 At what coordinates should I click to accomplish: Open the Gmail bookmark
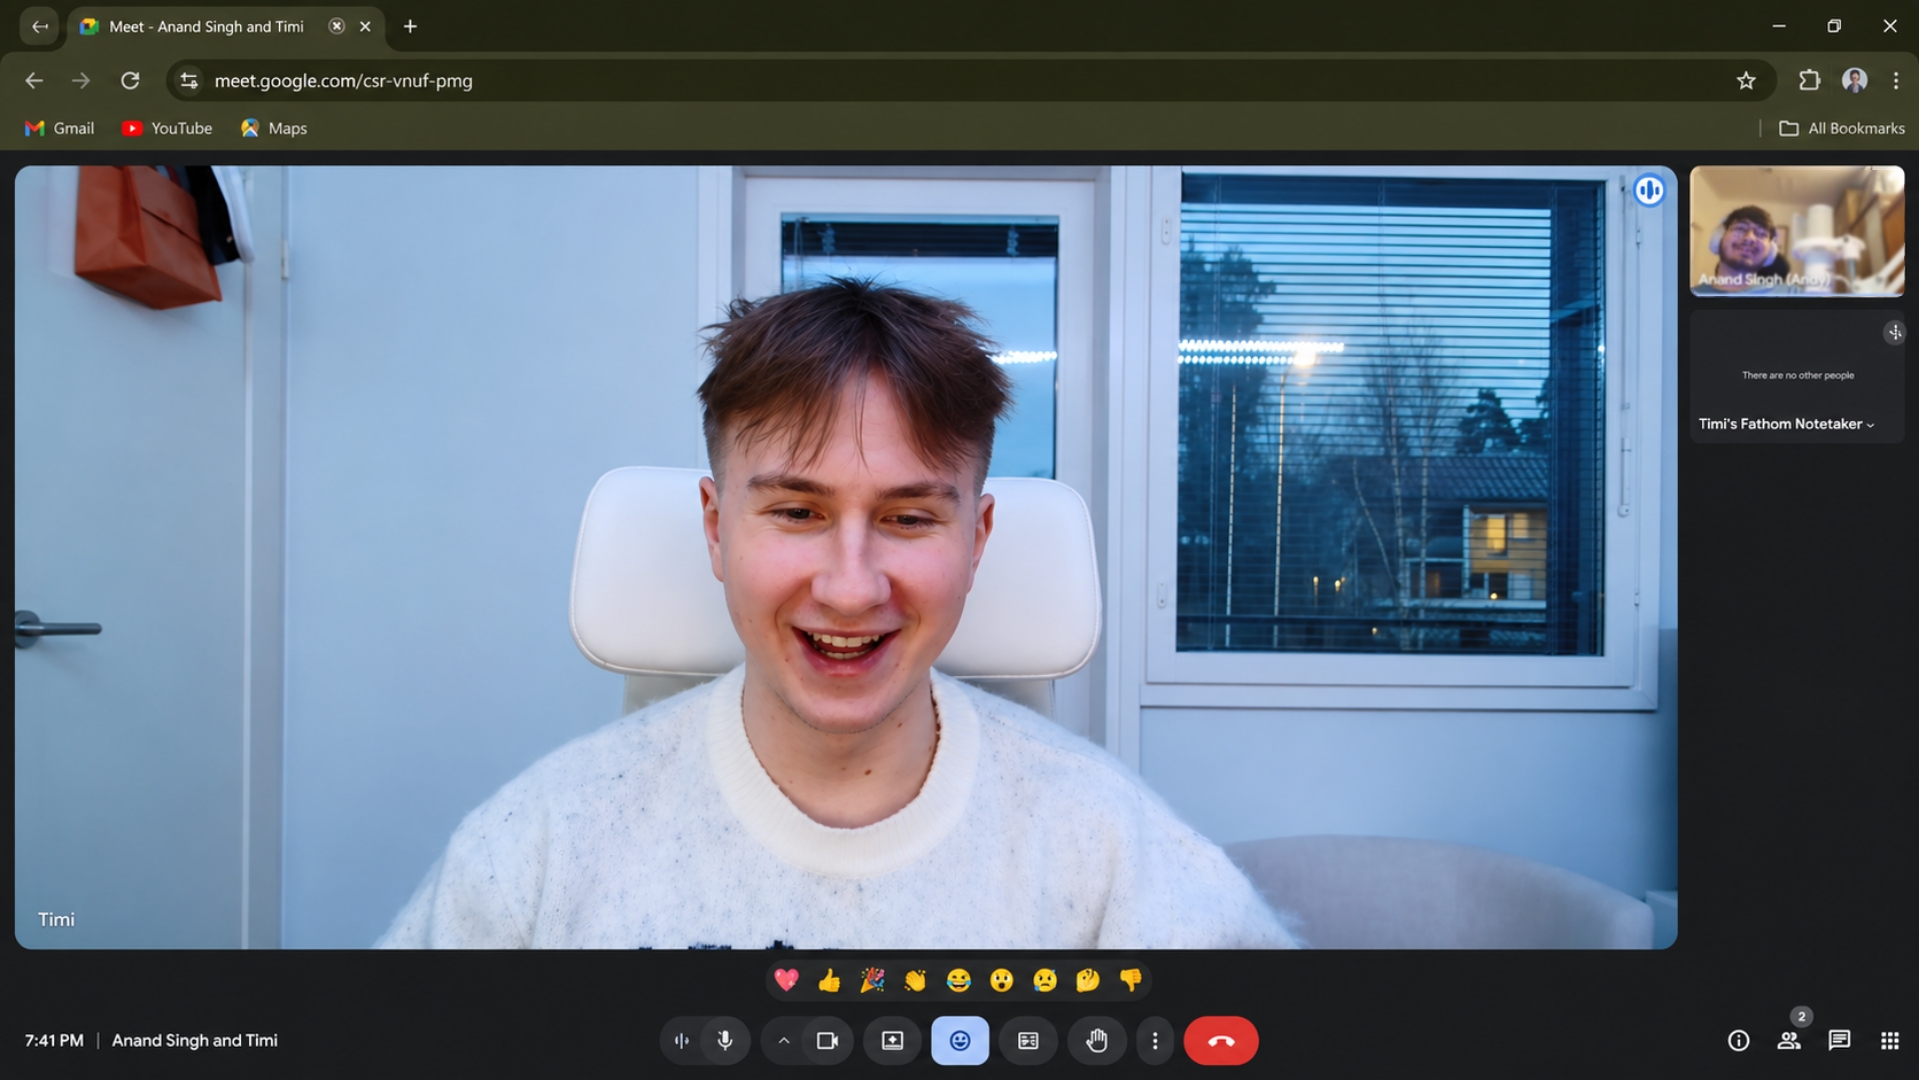coord(60,128)
